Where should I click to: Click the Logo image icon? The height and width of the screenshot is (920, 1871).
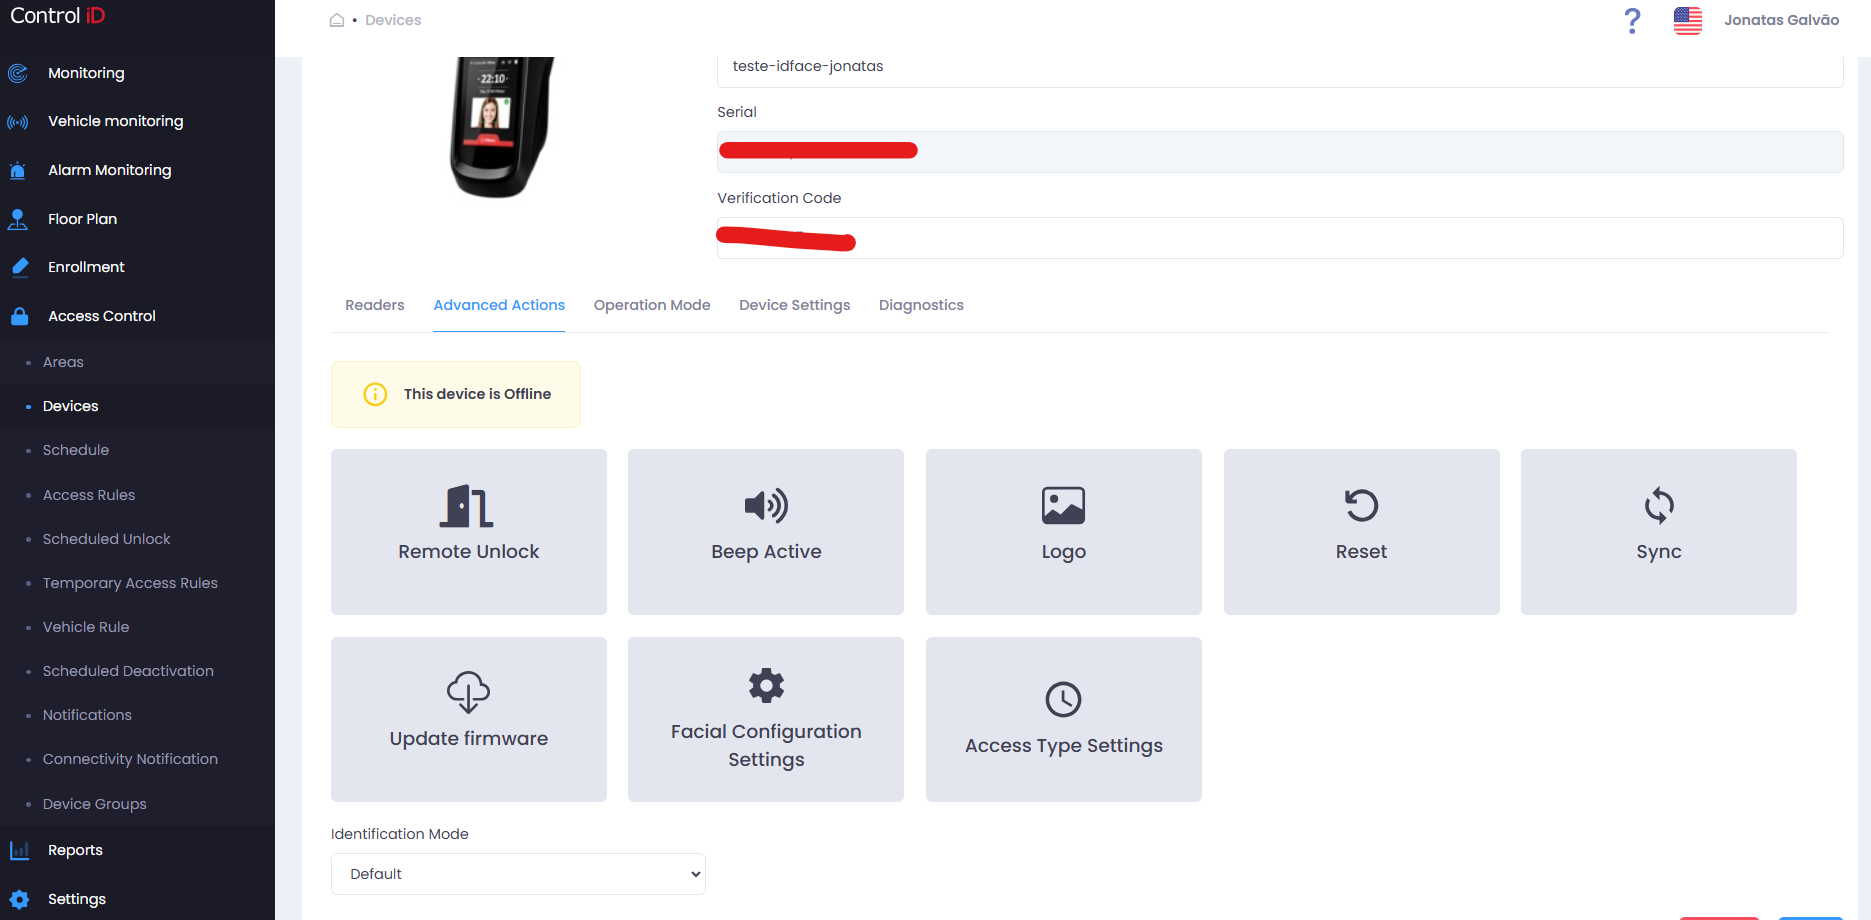1063,506
